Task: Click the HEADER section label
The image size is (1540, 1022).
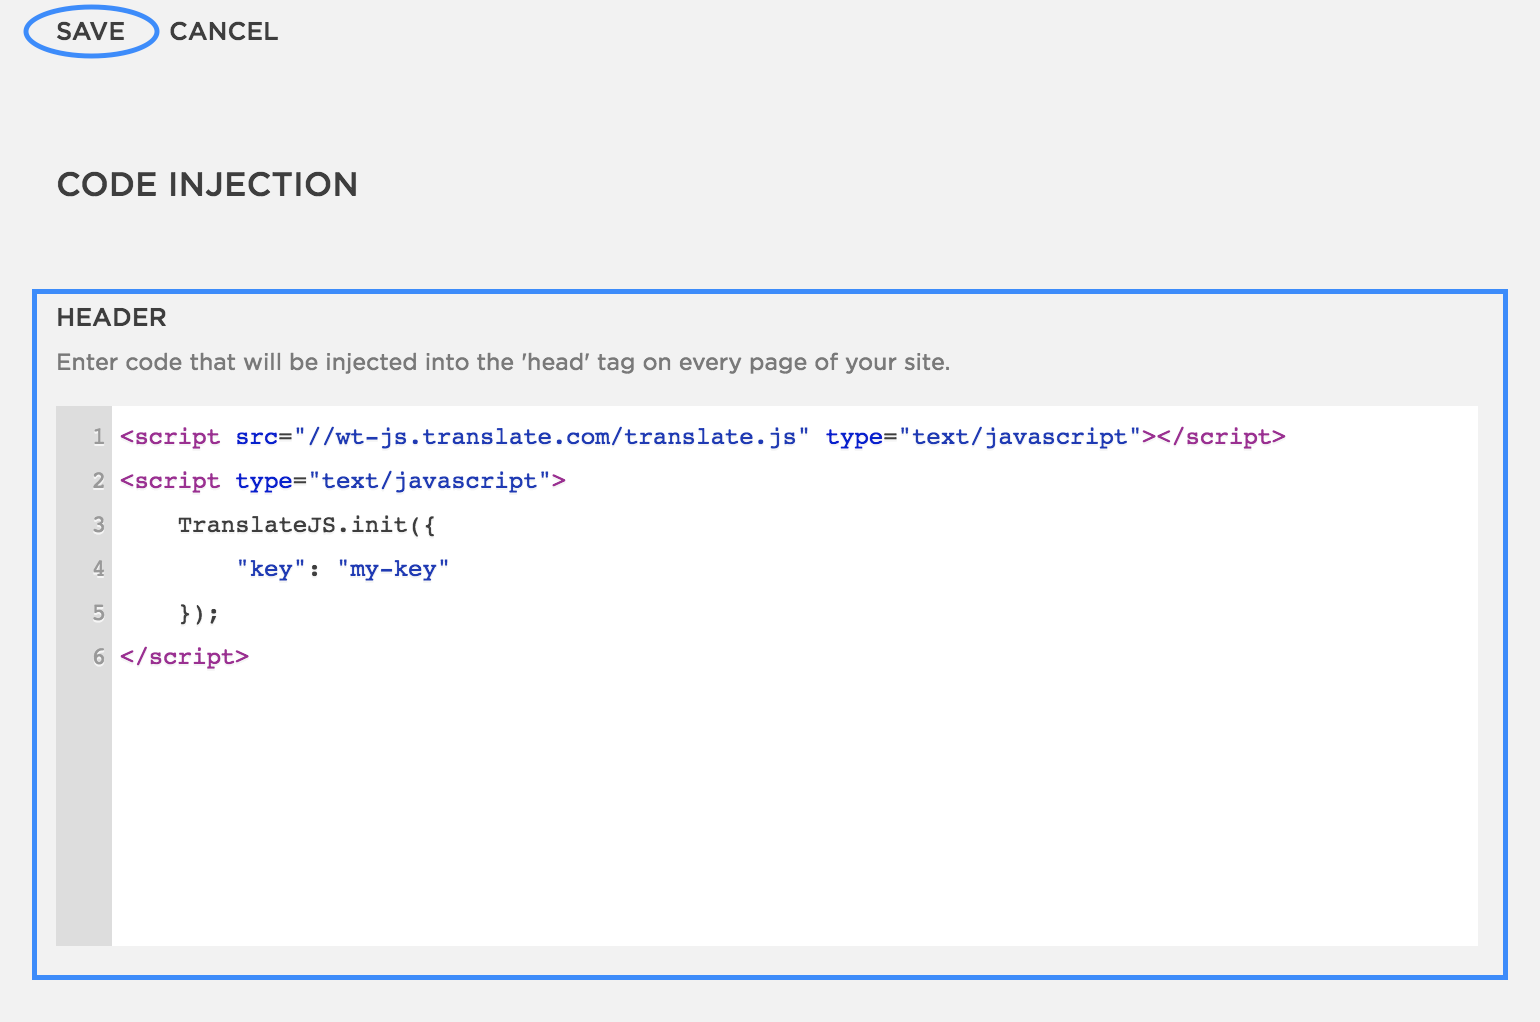Action: (112, 317)
